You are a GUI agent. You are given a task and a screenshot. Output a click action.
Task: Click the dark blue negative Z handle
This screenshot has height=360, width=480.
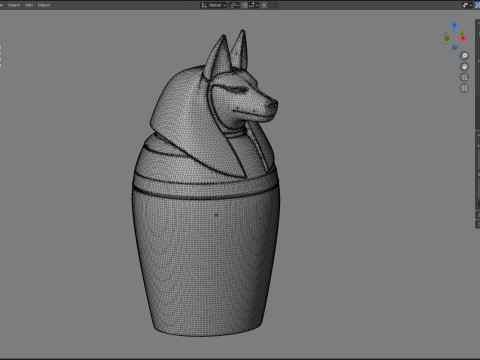(x=454, y=48)
